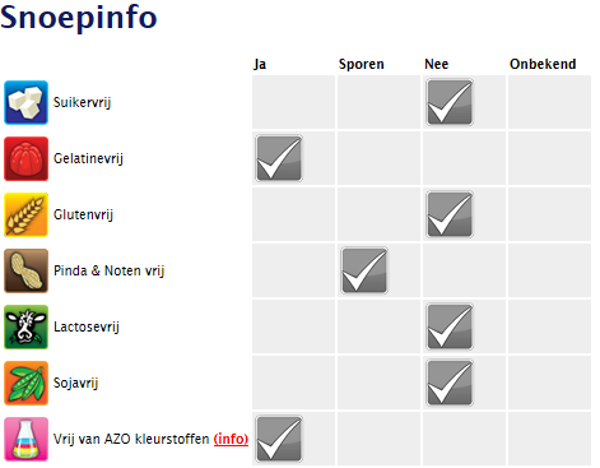600x468 pixels.
Task: Click the Sporen column header
Action: [x=362, y=64]
